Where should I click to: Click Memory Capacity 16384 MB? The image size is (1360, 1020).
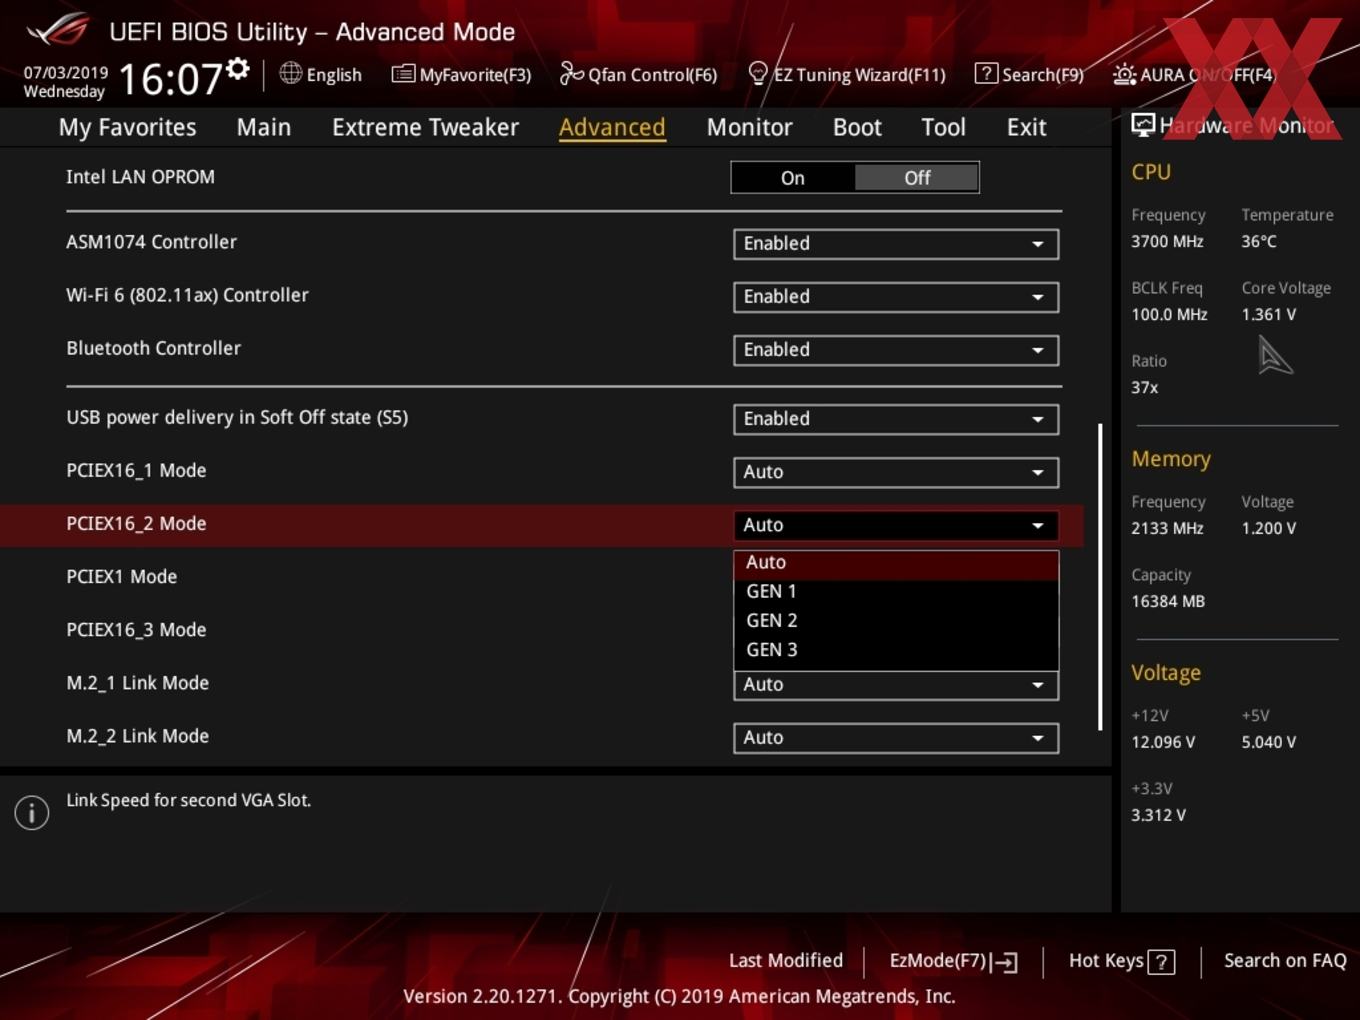[x=1168, y=601]
